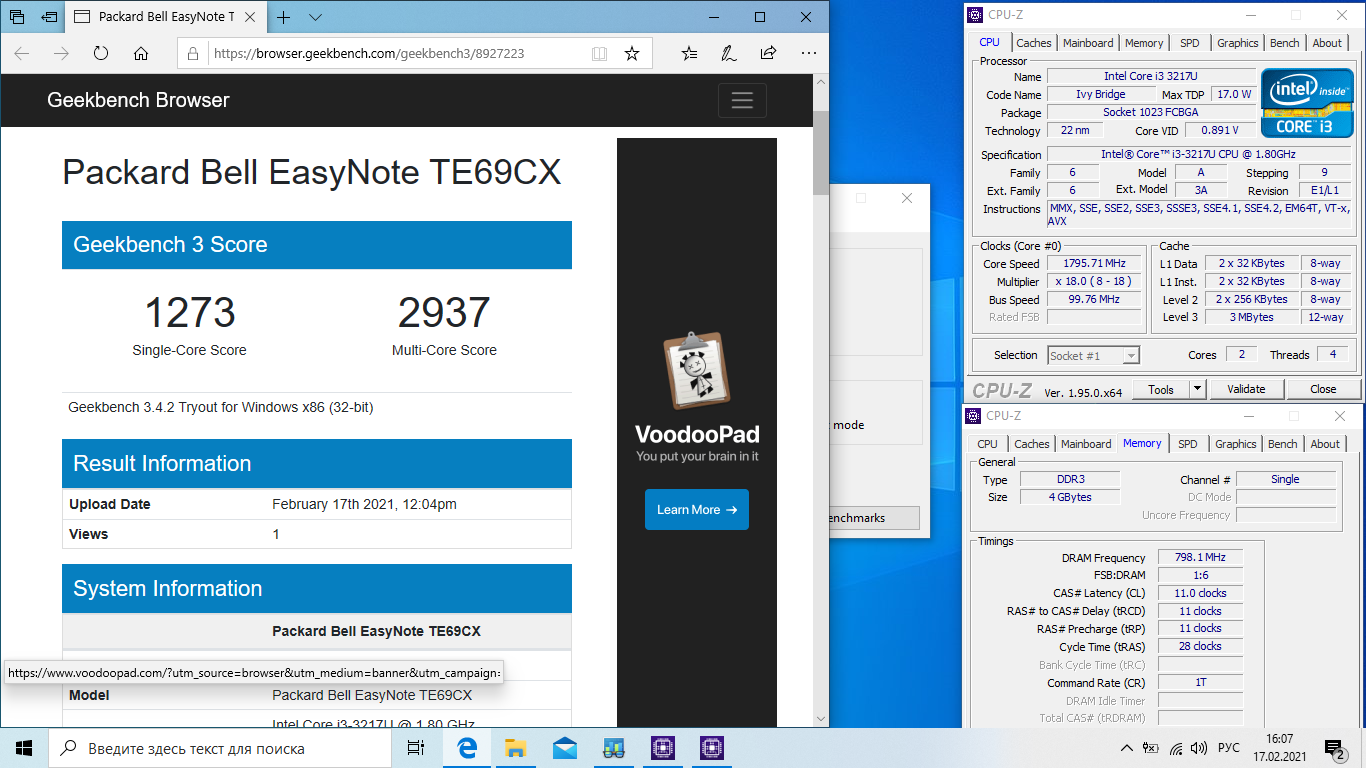Click the network tray icon
The image size is (1366, 768).
click(x=1176, y=748)
